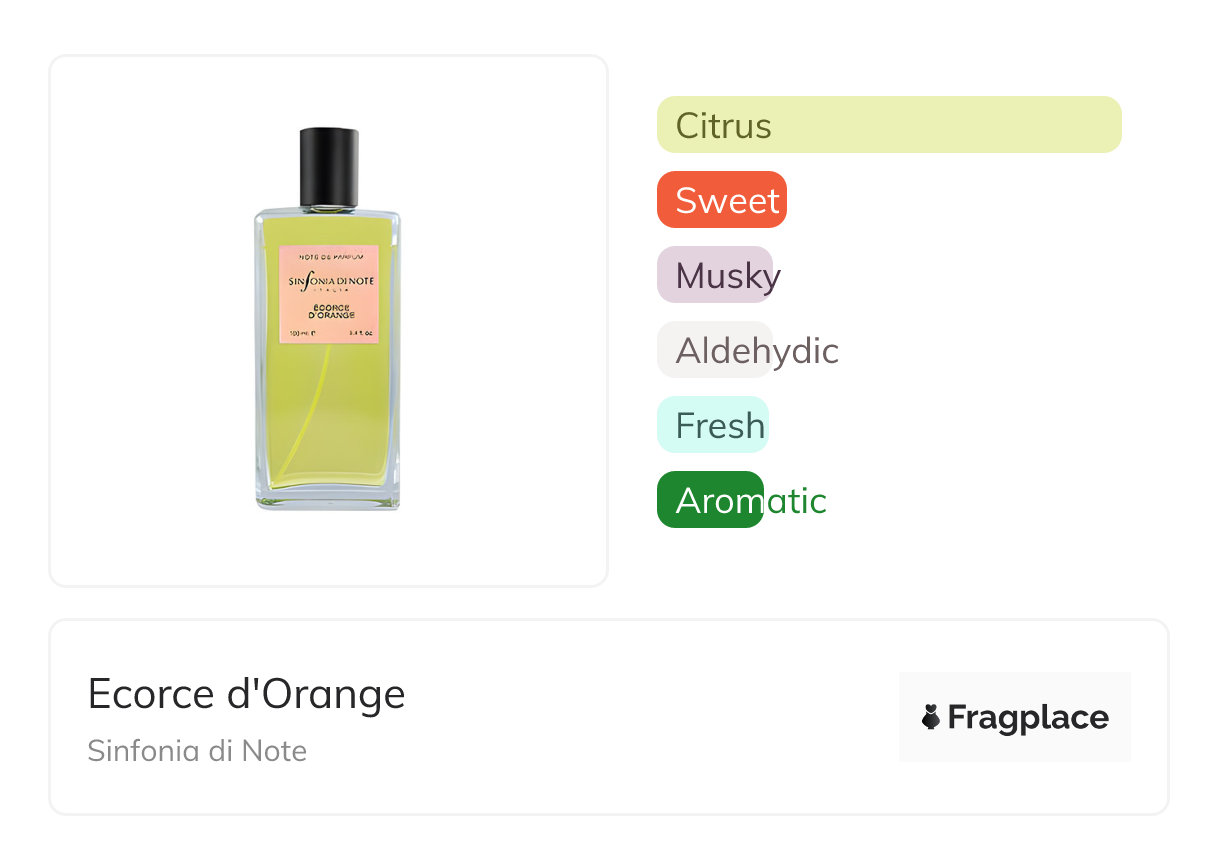Click the Note de Parfum text on label
Viewport: 1218px width, 864px height.
click(329, 258)
